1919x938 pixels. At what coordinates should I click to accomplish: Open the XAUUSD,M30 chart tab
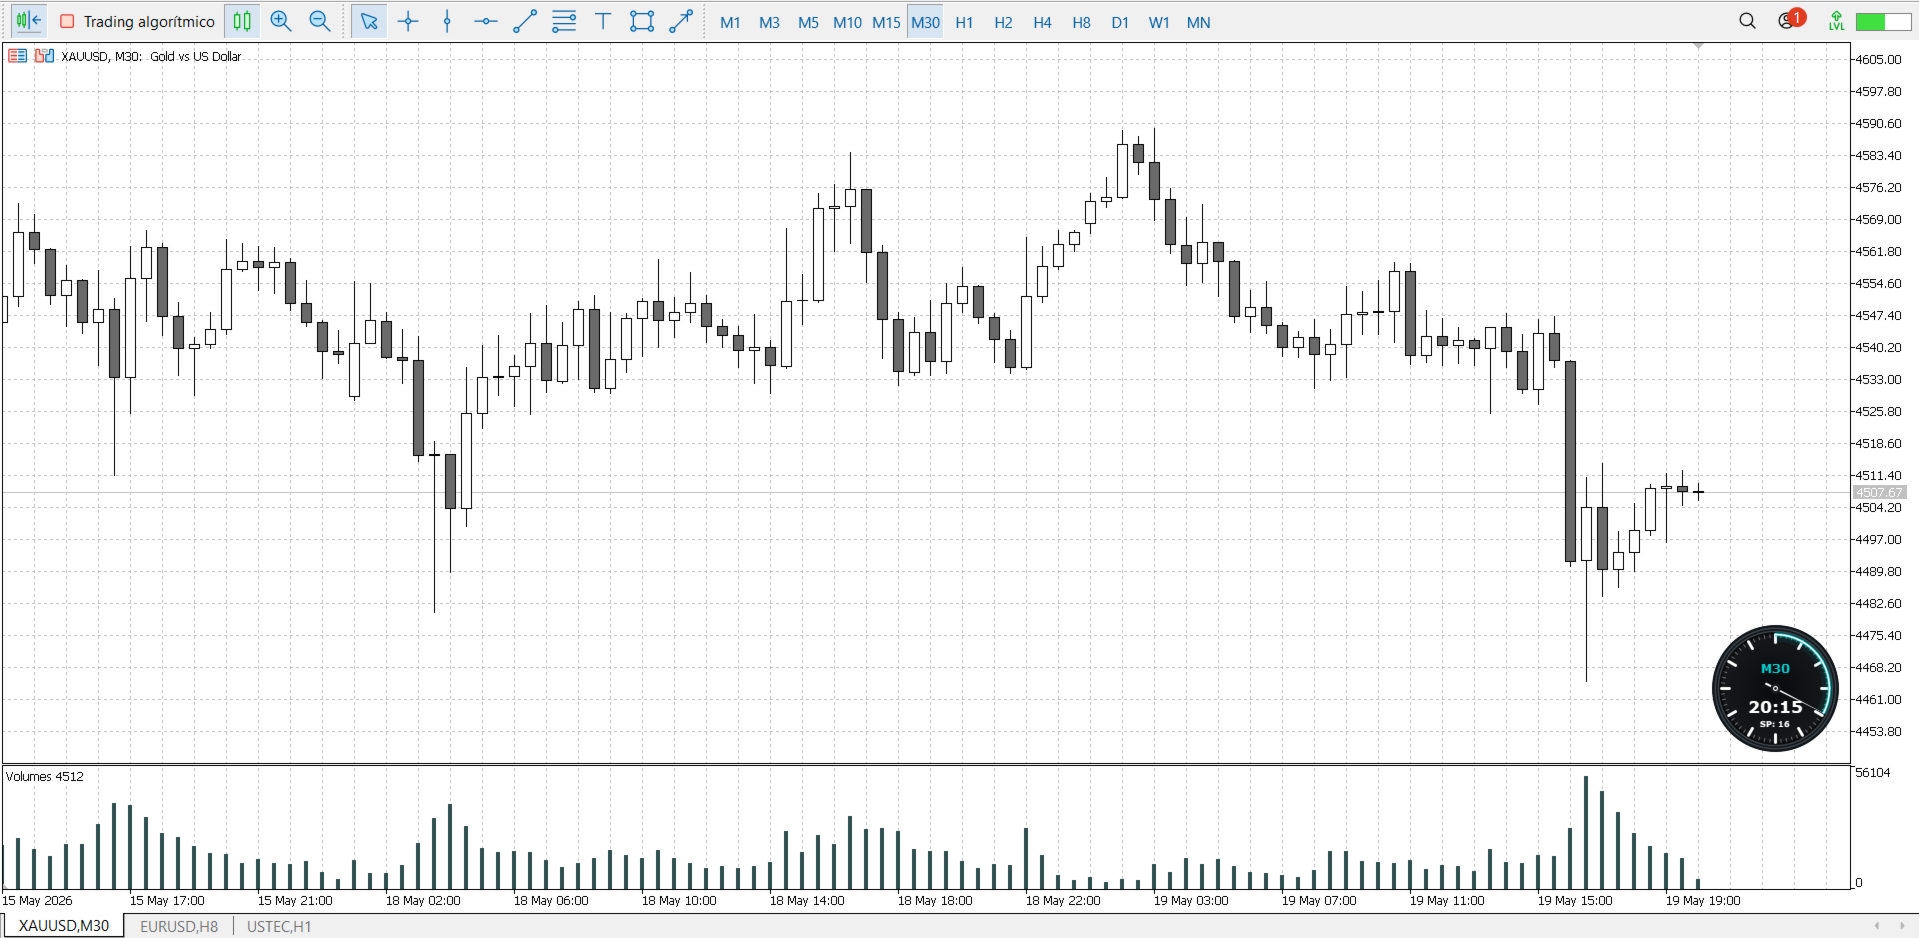[64, 926]
